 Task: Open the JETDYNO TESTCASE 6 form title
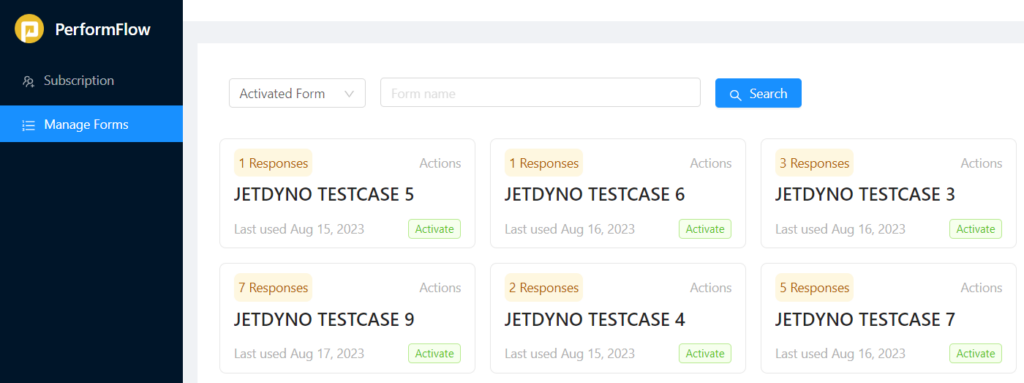595,195
